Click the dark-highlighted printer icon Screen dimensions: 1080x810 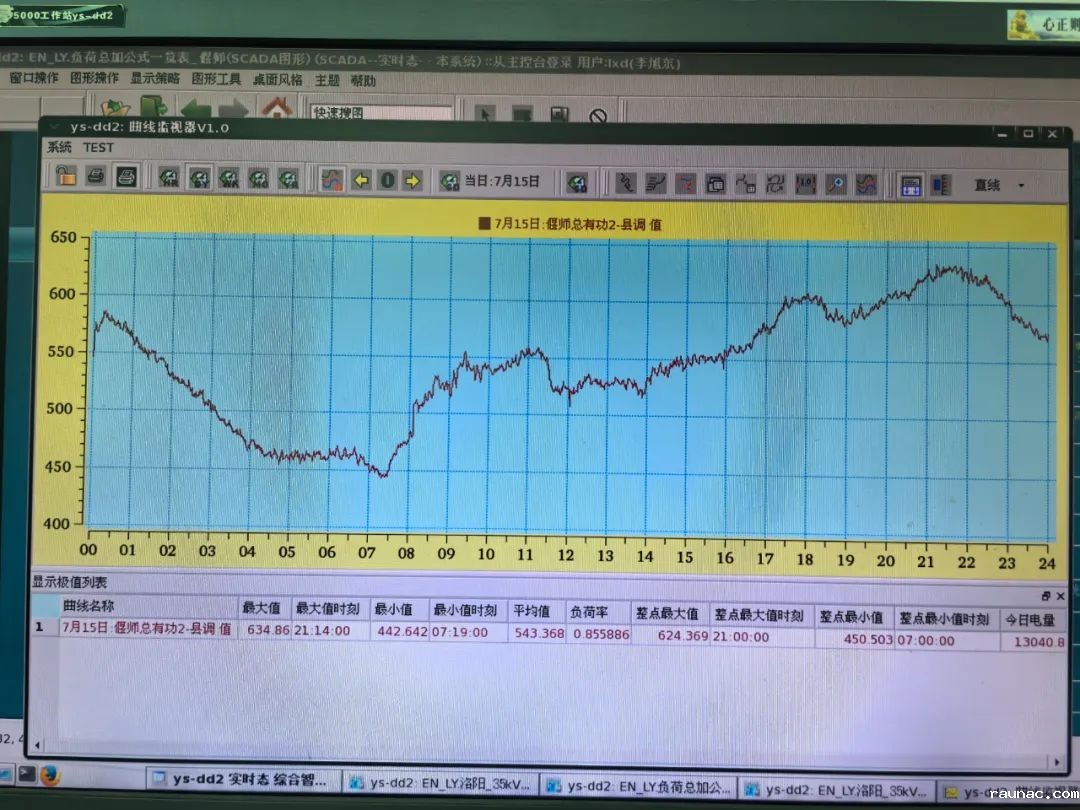click(126, 178)
